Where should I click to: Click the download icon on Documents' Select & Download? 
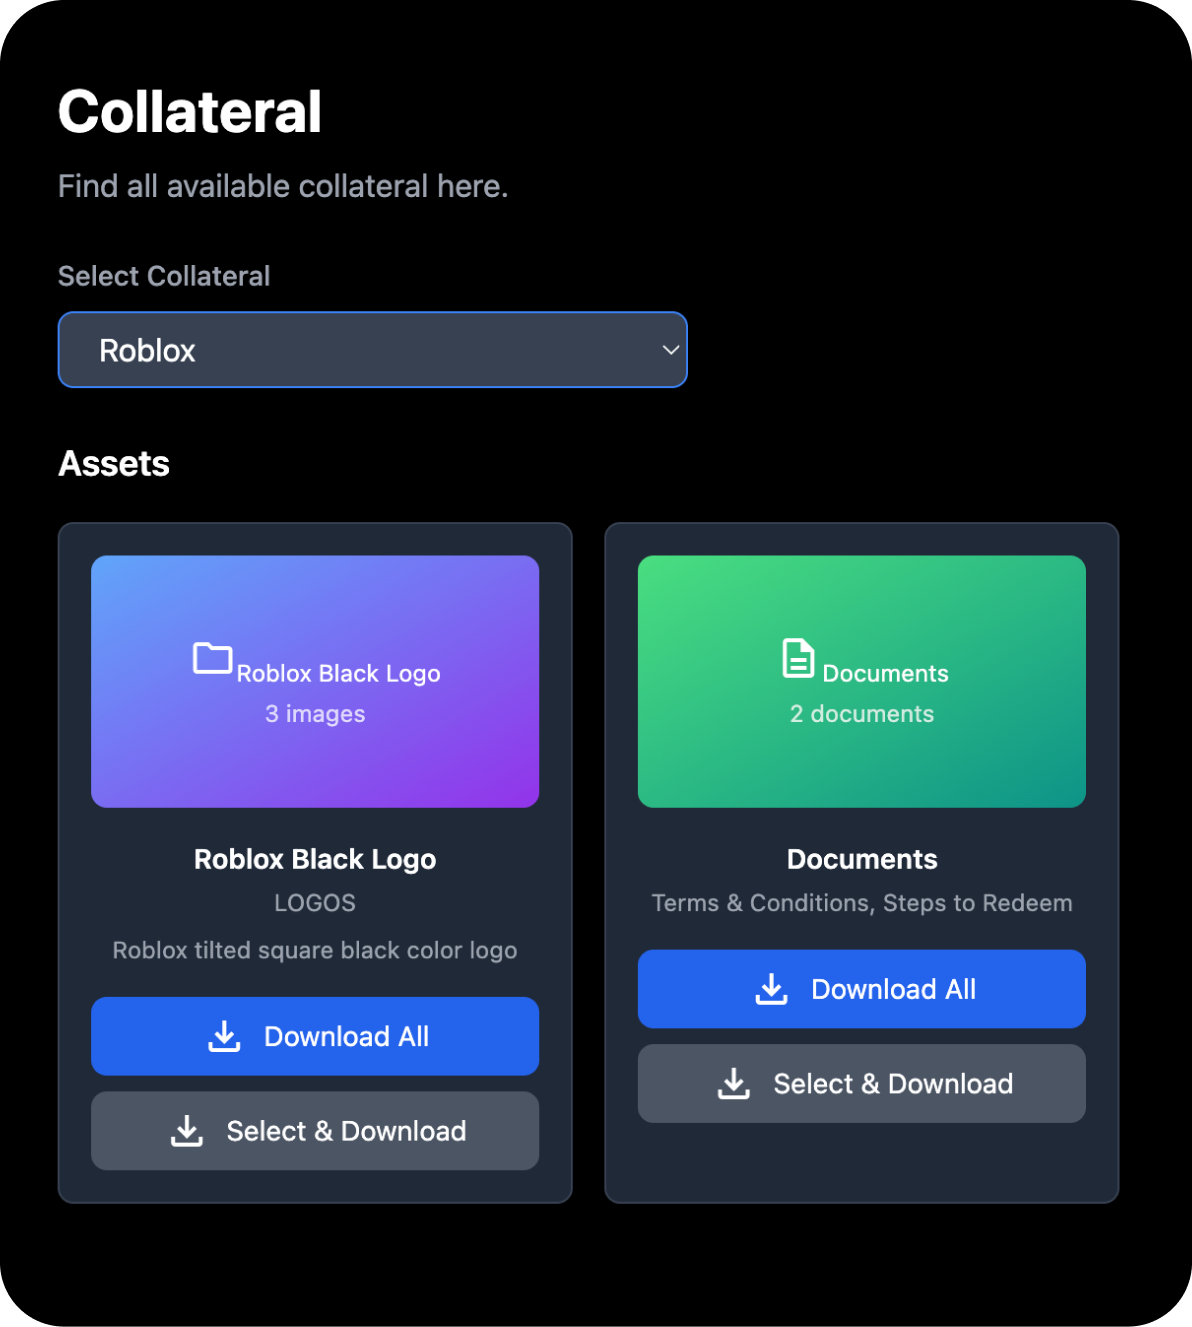[x=734, y=1084]
